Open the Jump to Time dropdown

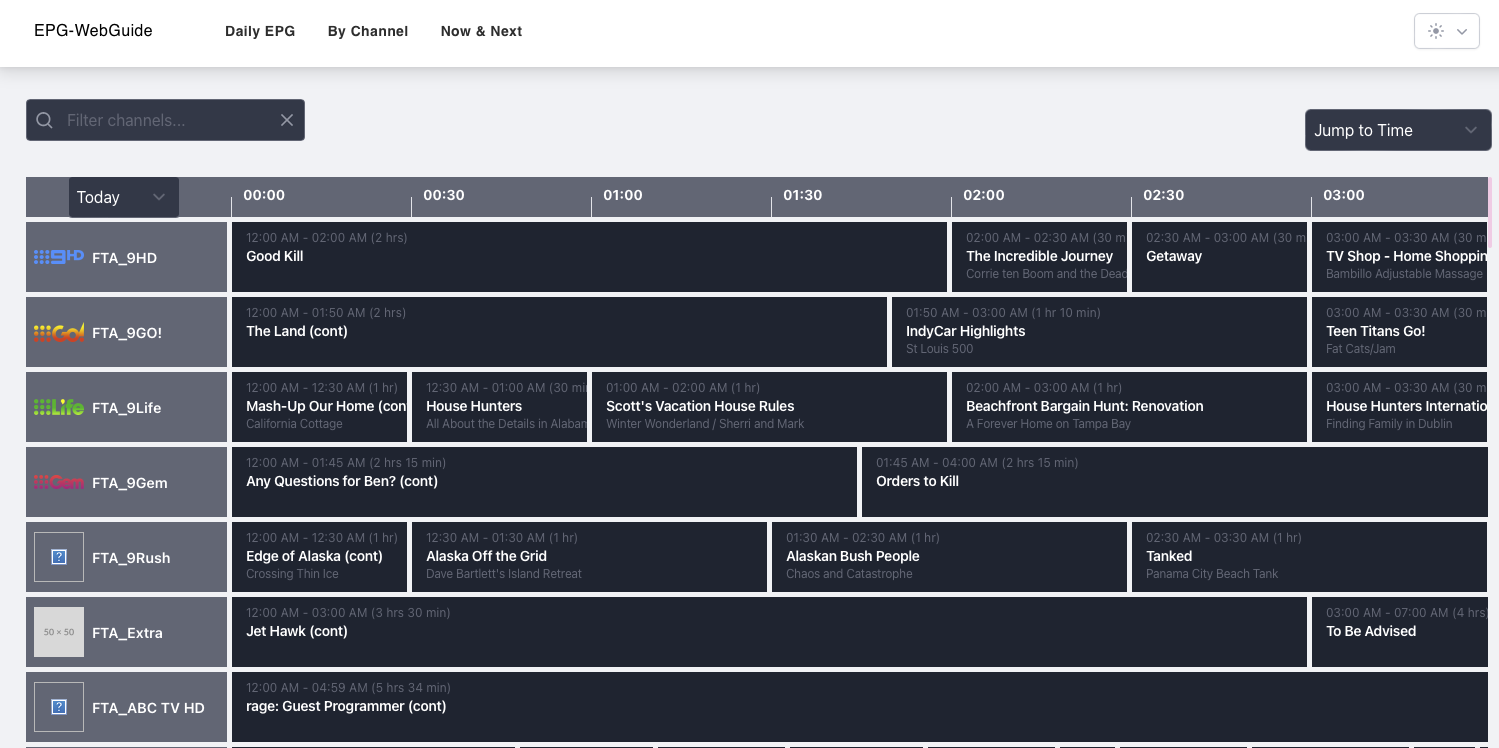[x=1397, y=130]
